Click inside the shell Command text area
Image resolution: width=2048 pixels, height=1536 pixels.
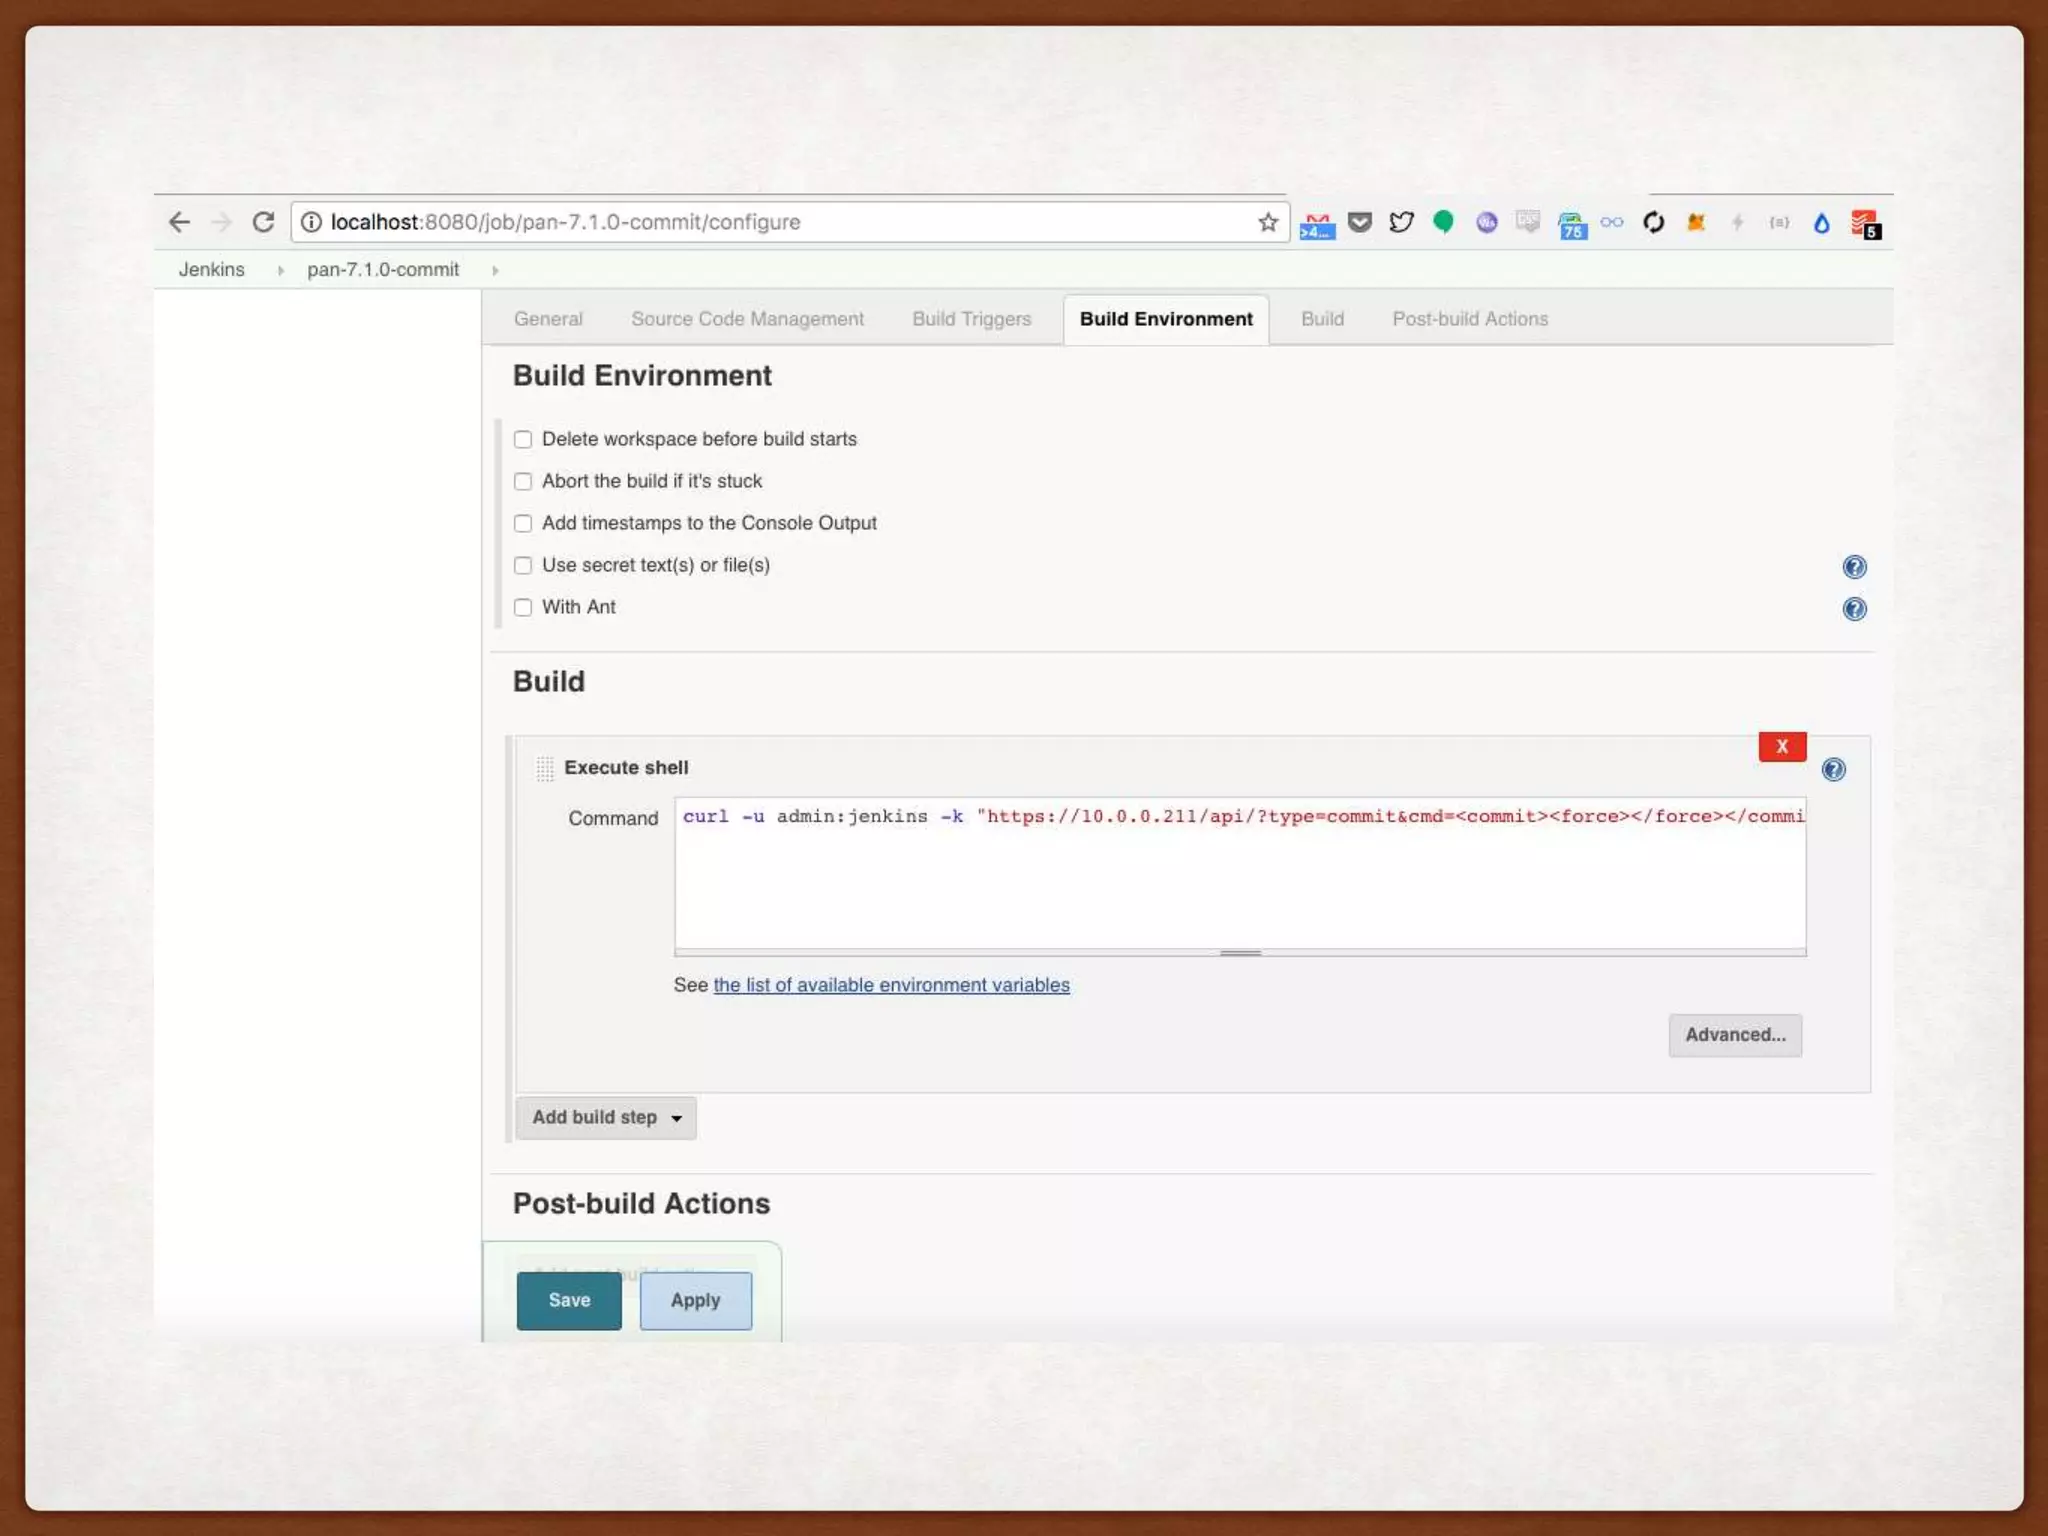(1240, 872)
